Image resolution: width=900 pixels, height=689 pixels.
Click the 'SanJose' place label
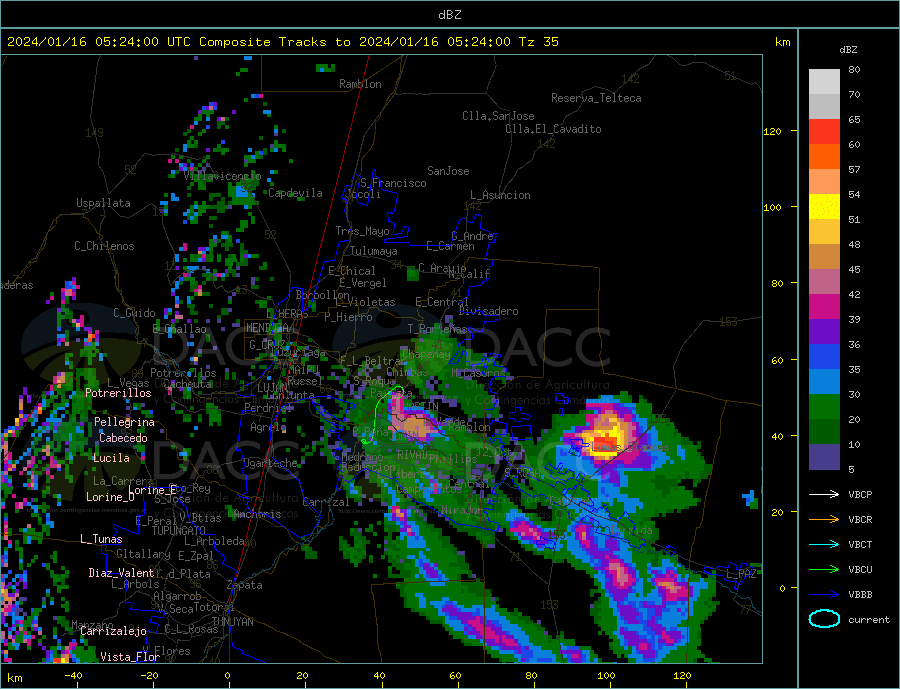click(x=448, y=171)
